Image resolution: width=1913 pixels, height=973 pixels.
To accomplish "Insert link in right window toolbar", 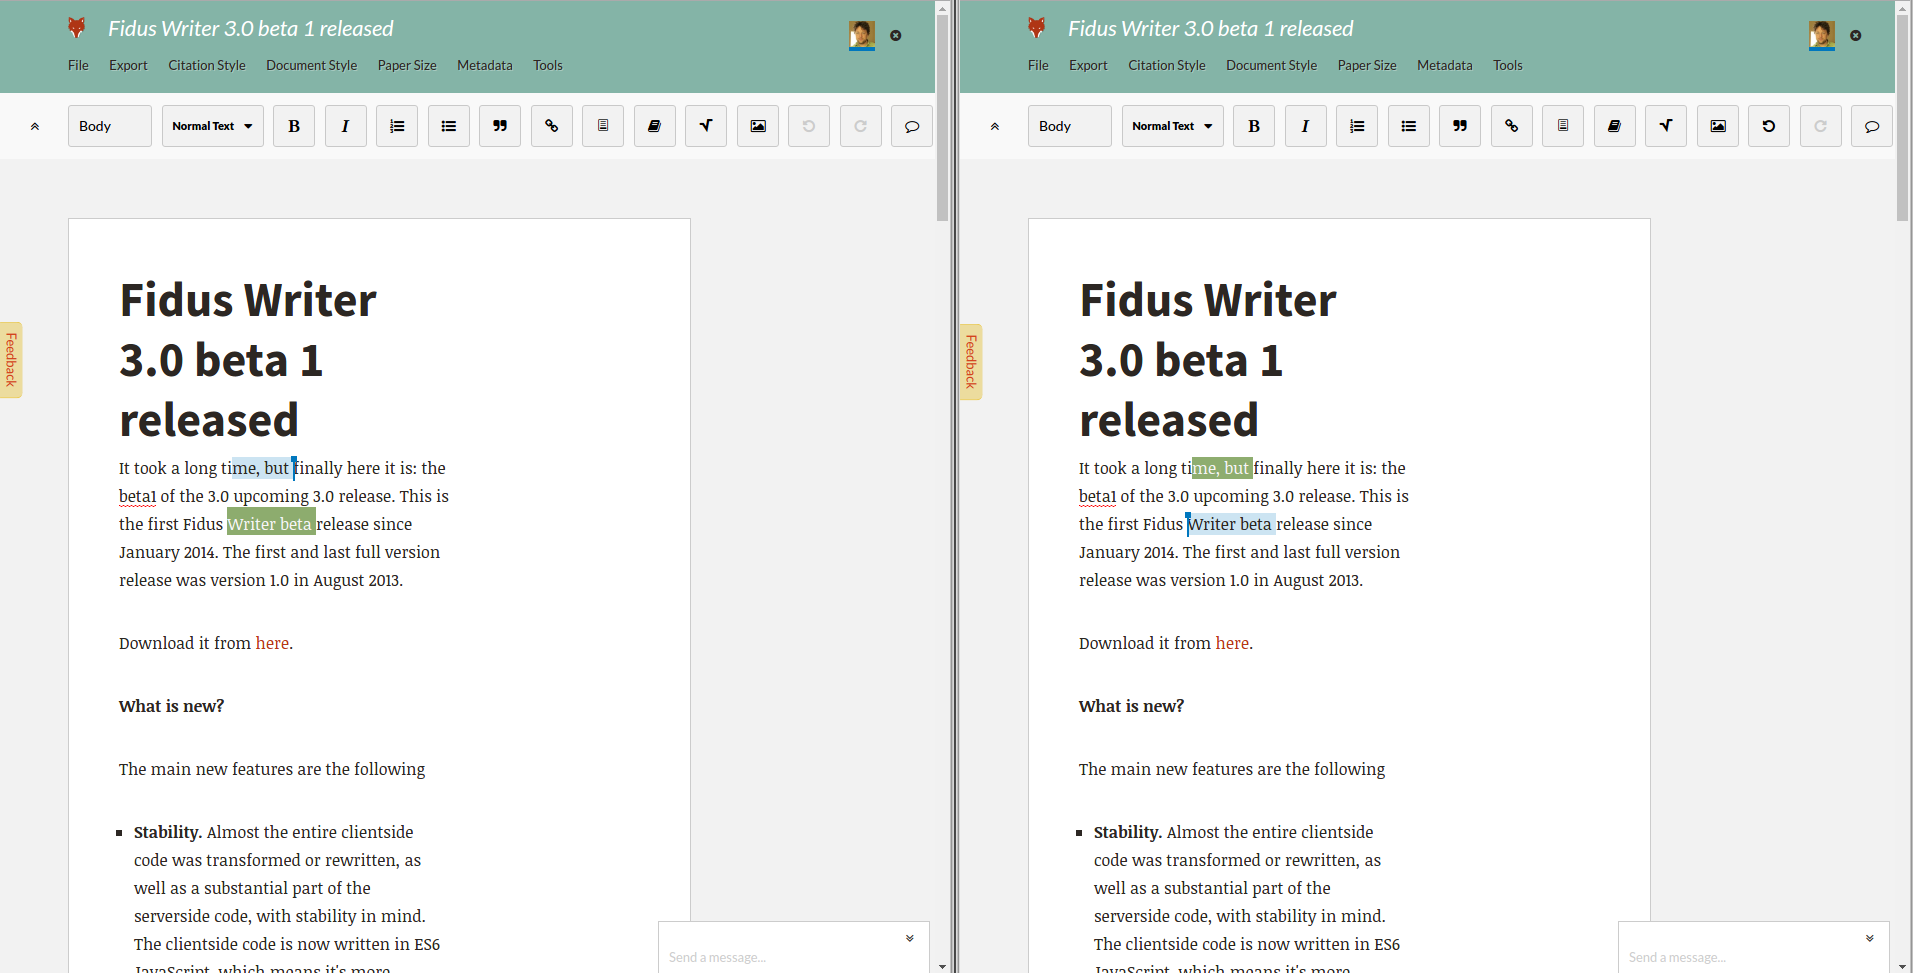I will [1512, 126].
